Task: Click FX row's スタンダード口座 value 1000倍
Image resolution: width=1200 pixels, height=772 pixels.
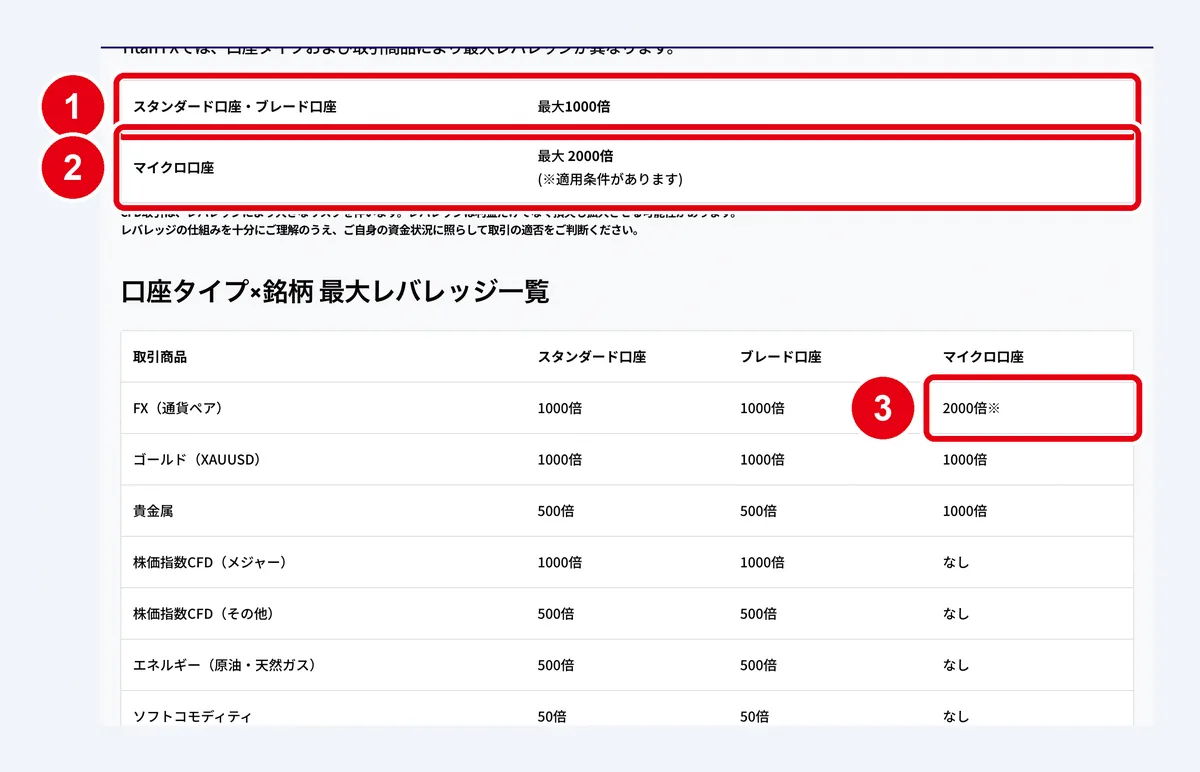Action: [x=560, y=408]
